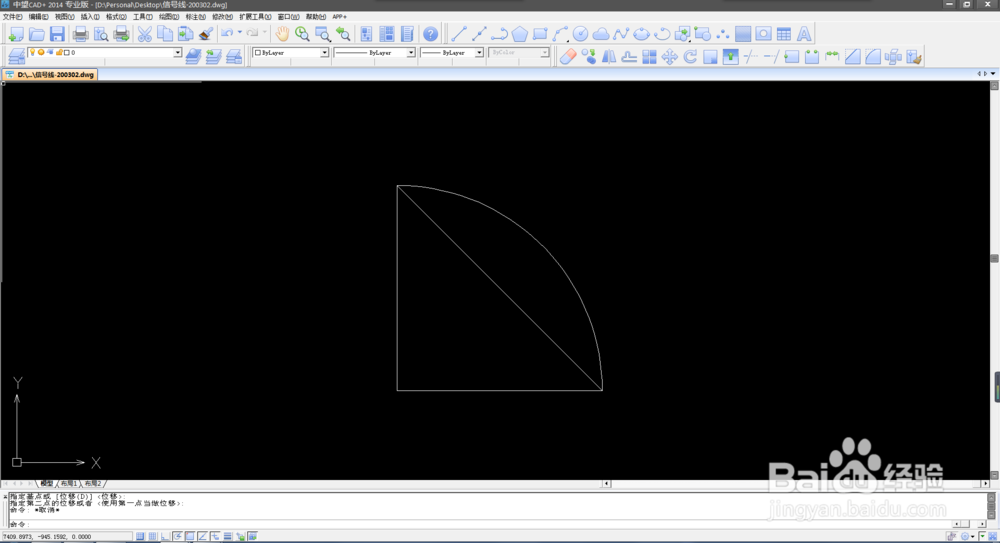
Task: Select the Arc drawing tool
Action: pyautogui.click(x=561, y=34)
